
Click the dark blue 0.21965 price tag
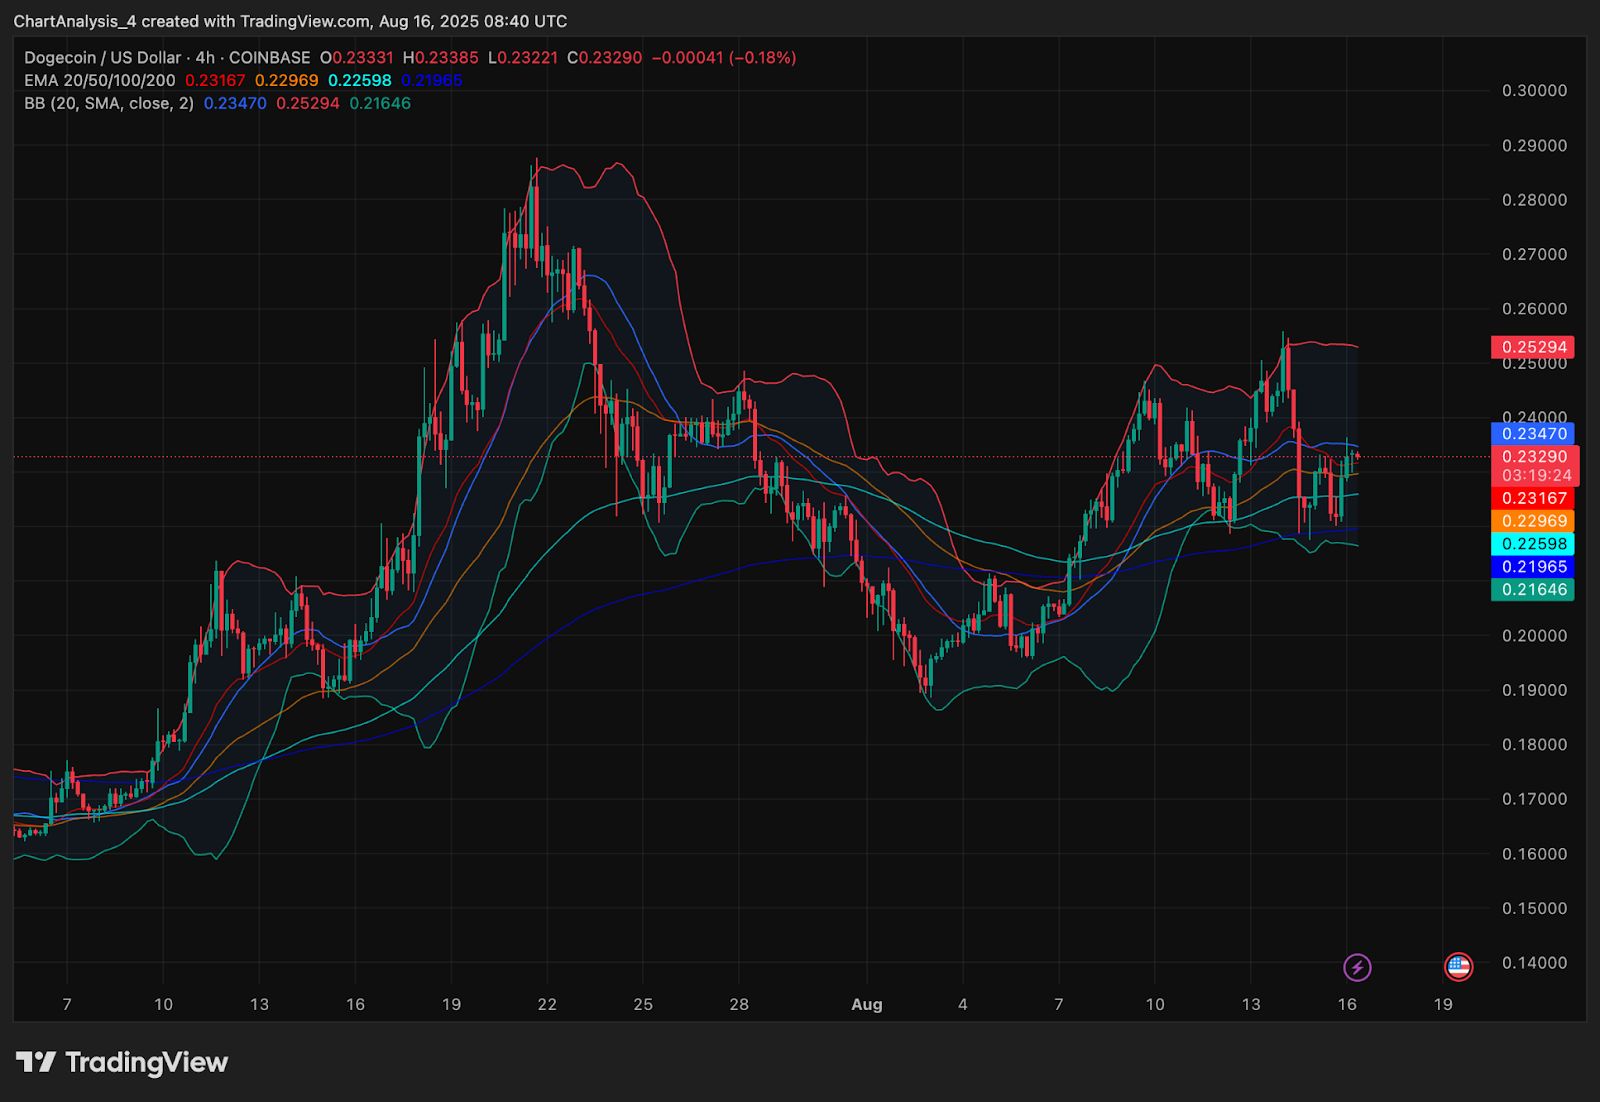[x=1533, y=567]
